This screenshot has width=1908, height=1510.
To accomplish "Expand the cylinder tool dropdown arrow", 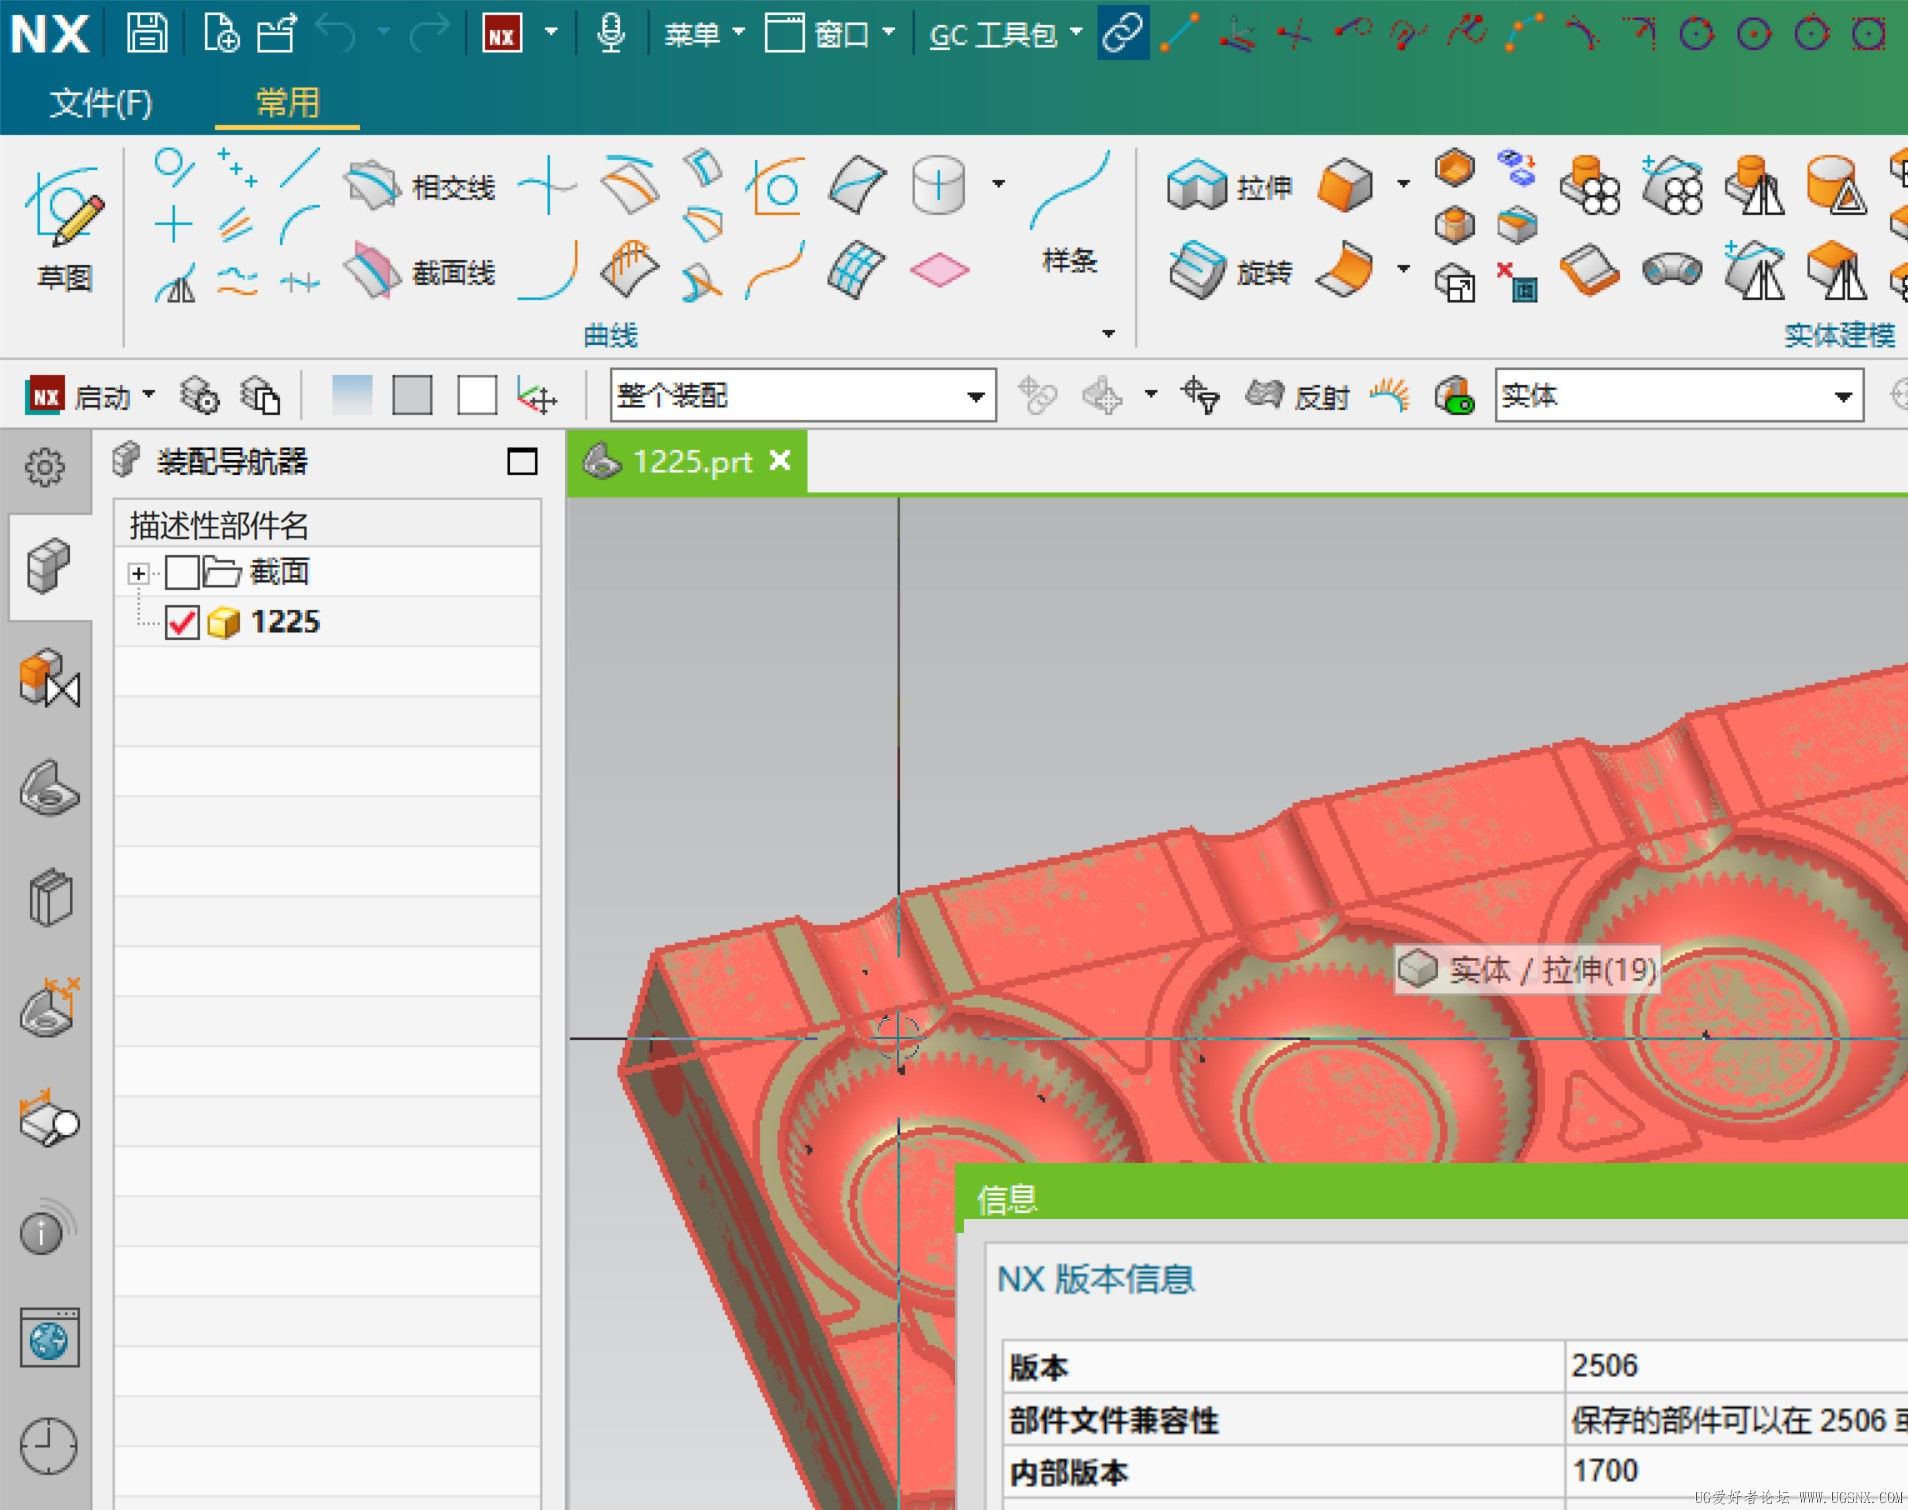I will 998,184.
